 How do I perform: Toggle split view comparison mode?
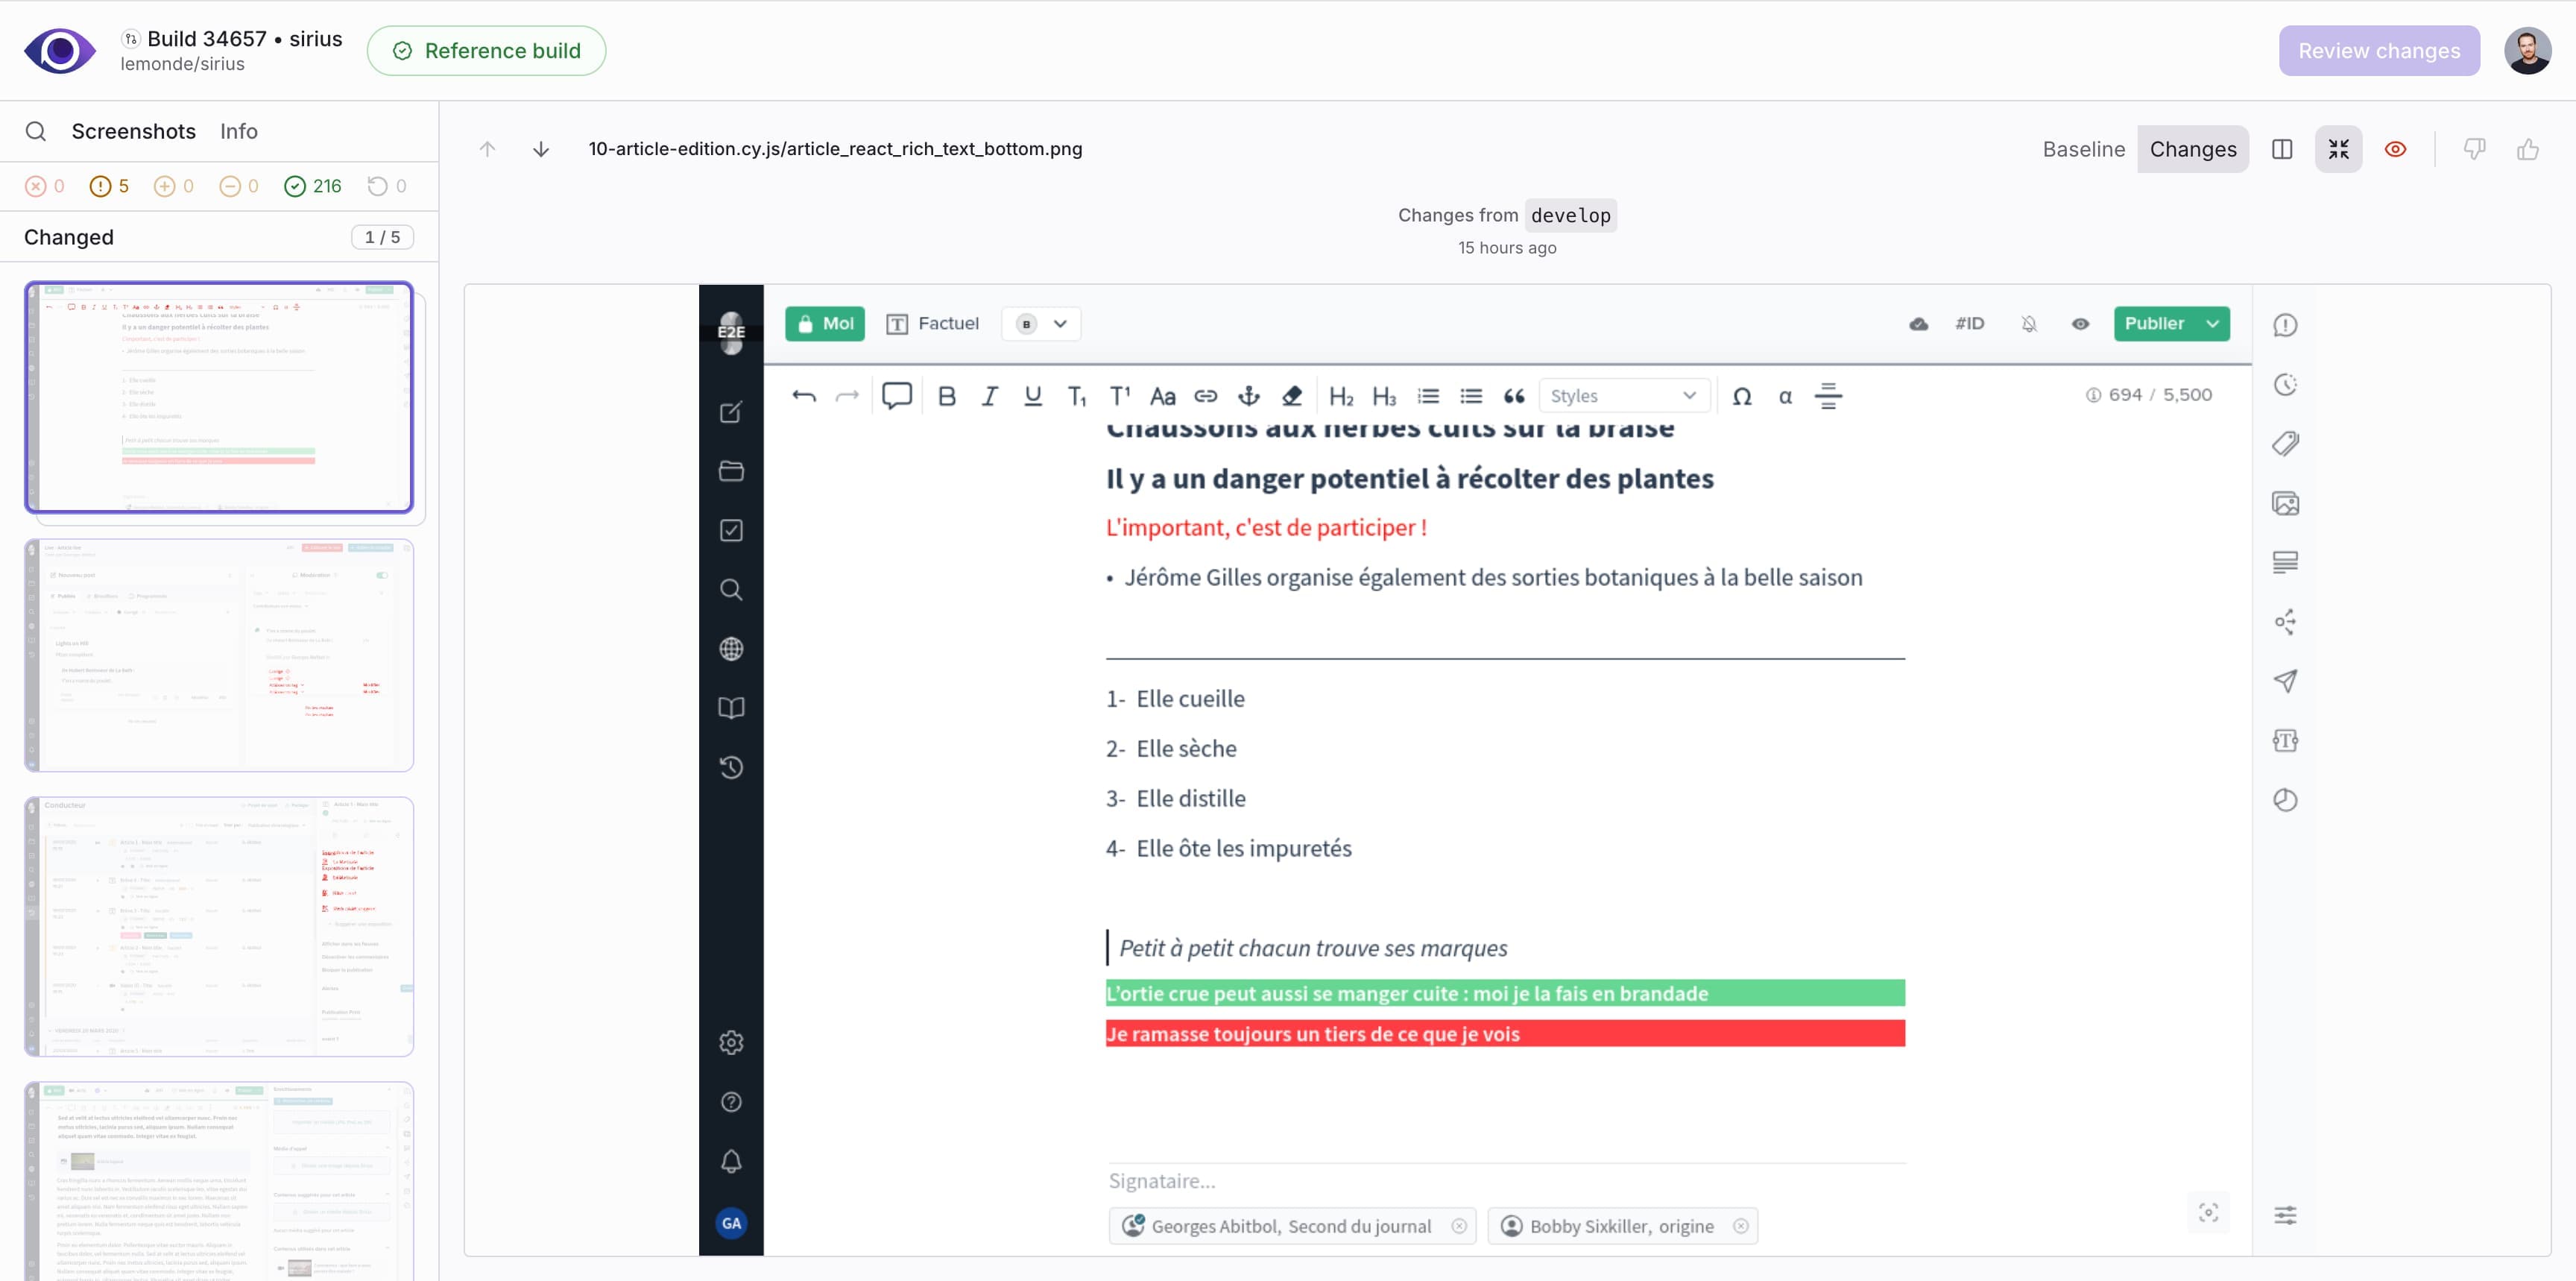[2282, 149]
